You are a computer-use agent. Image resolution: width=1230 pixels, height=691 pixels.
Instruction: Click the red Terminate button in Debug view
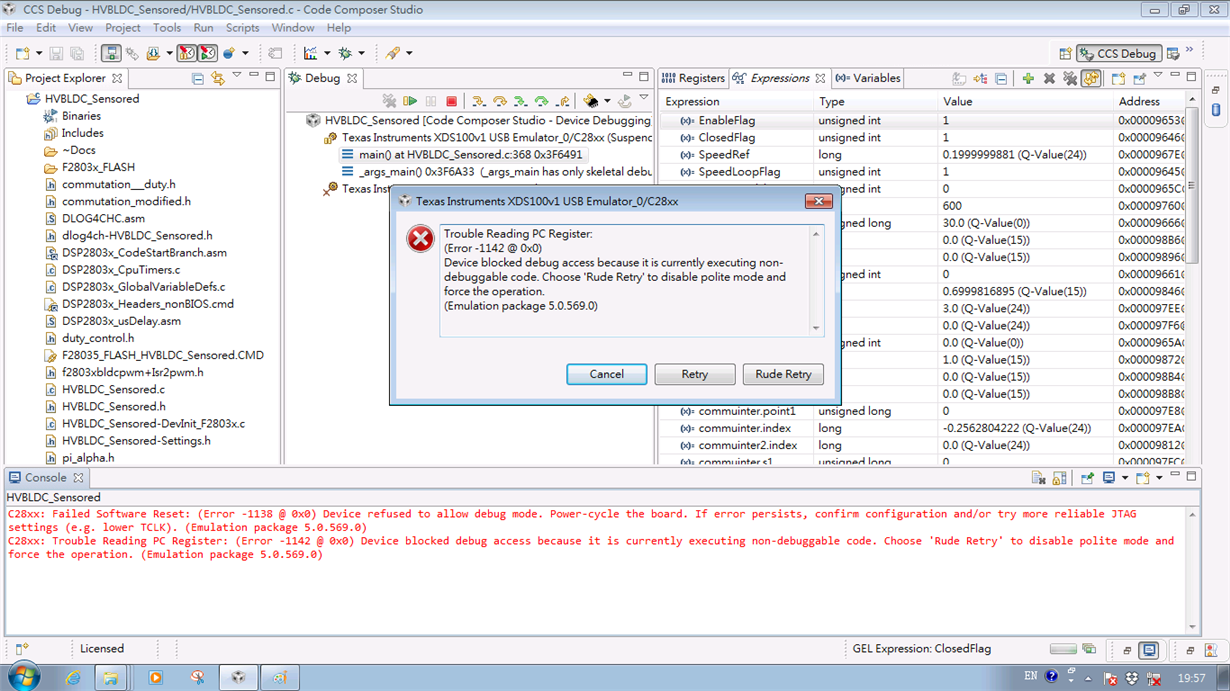tap(452, 101)
